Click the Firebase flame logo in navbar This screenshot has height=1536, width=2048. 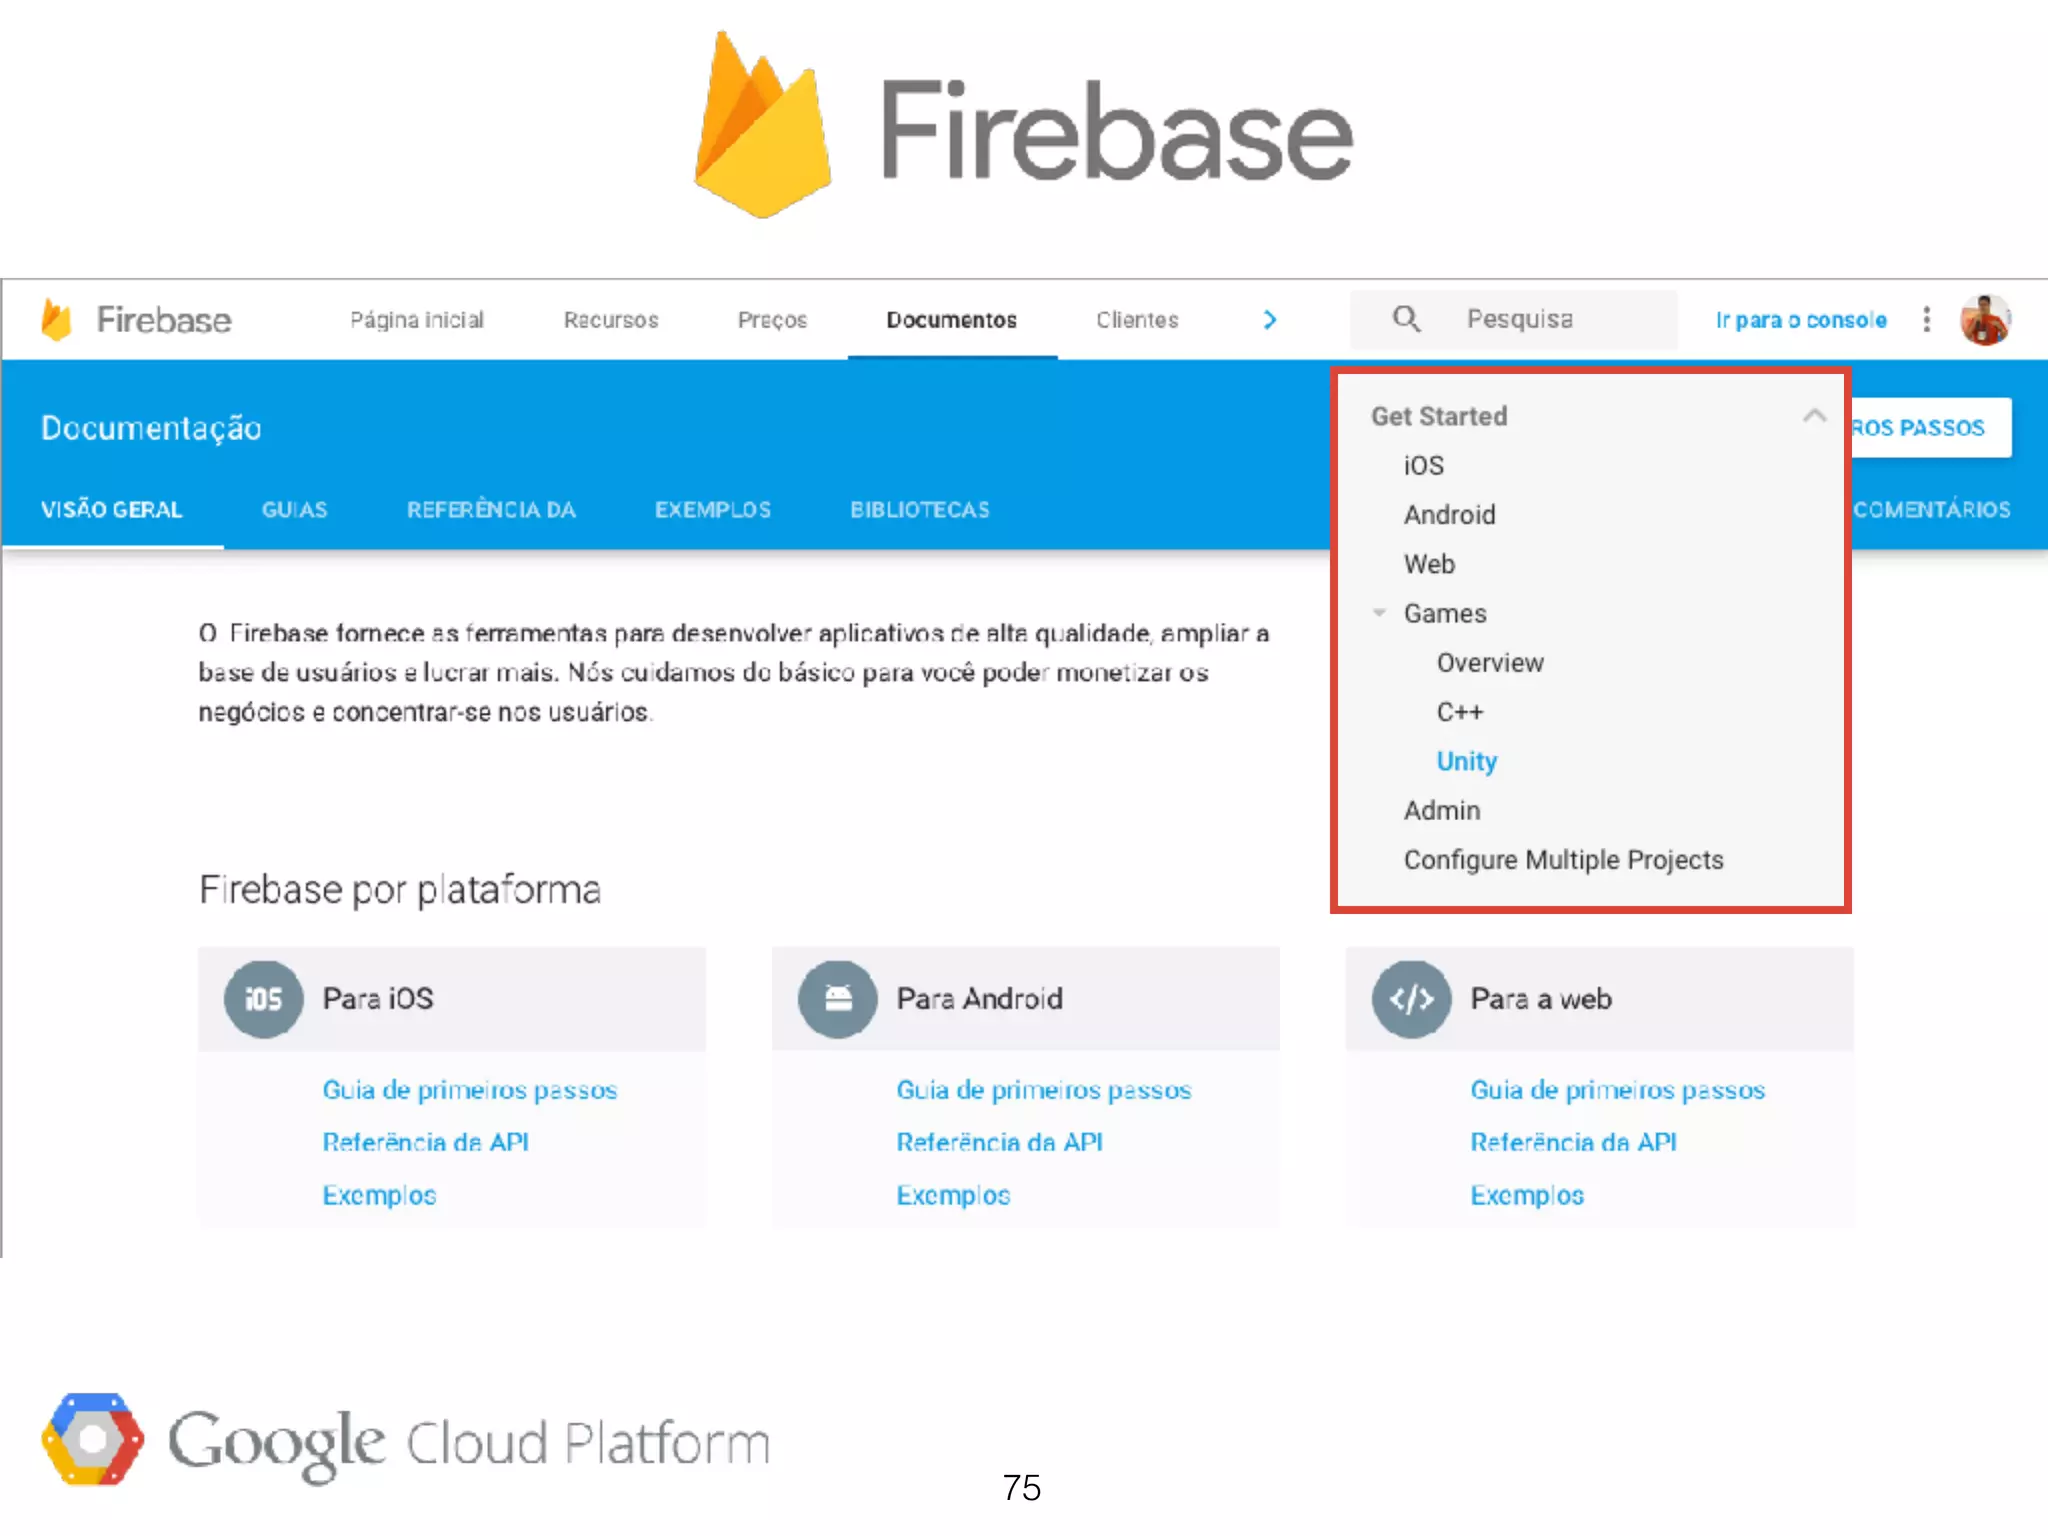57,320
